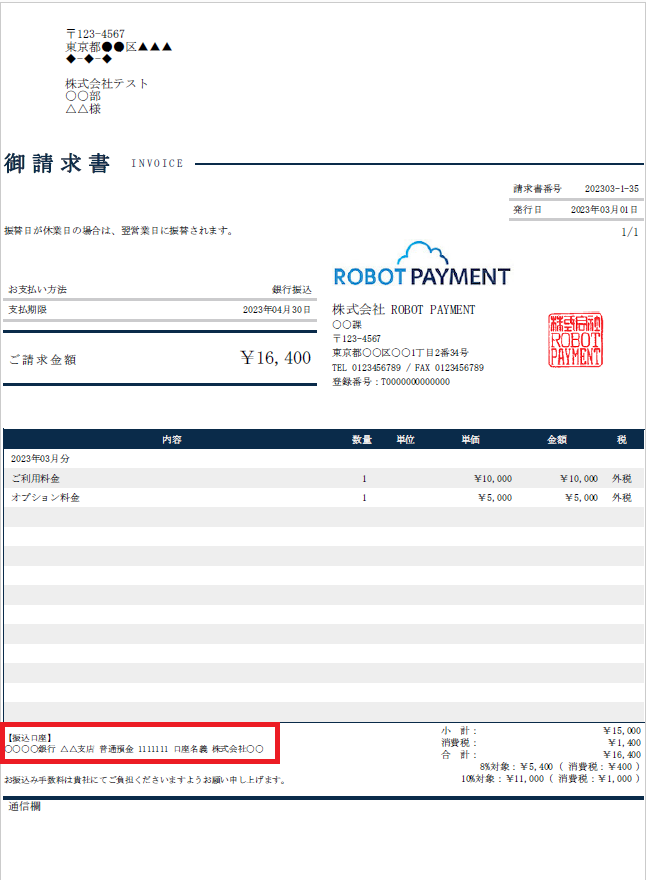Select the 銀行振込 payment method value
The image size is (646, 880).
[292, 289]
